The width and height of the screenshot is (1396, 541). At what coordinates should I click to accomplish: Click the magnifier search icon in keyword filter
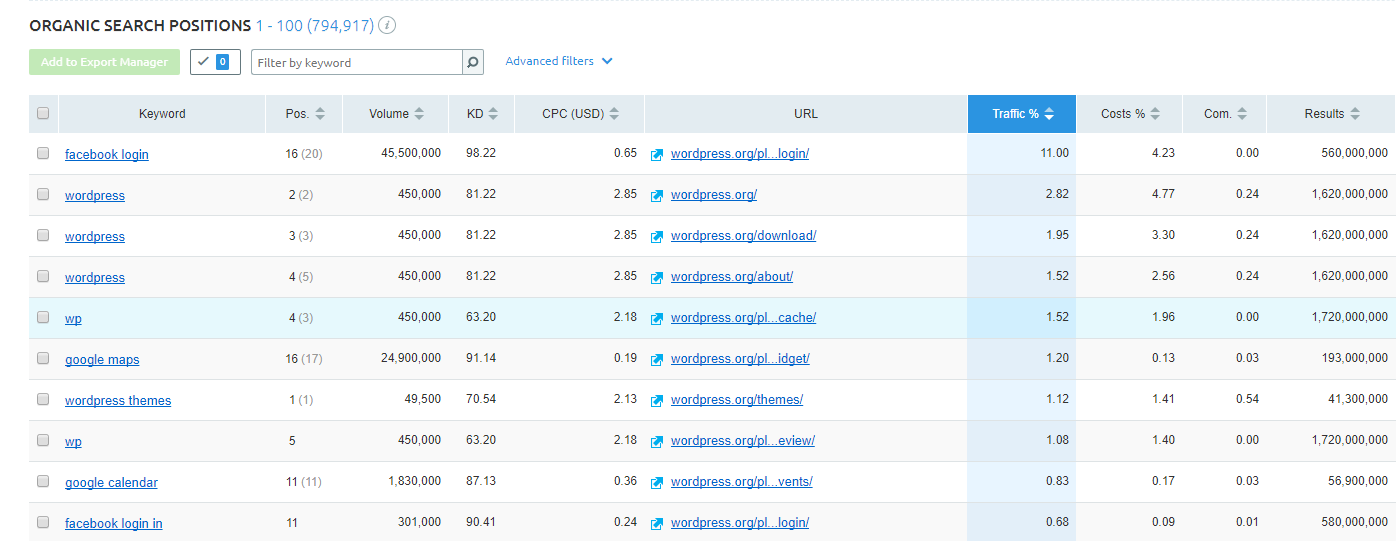click(474, 62)
